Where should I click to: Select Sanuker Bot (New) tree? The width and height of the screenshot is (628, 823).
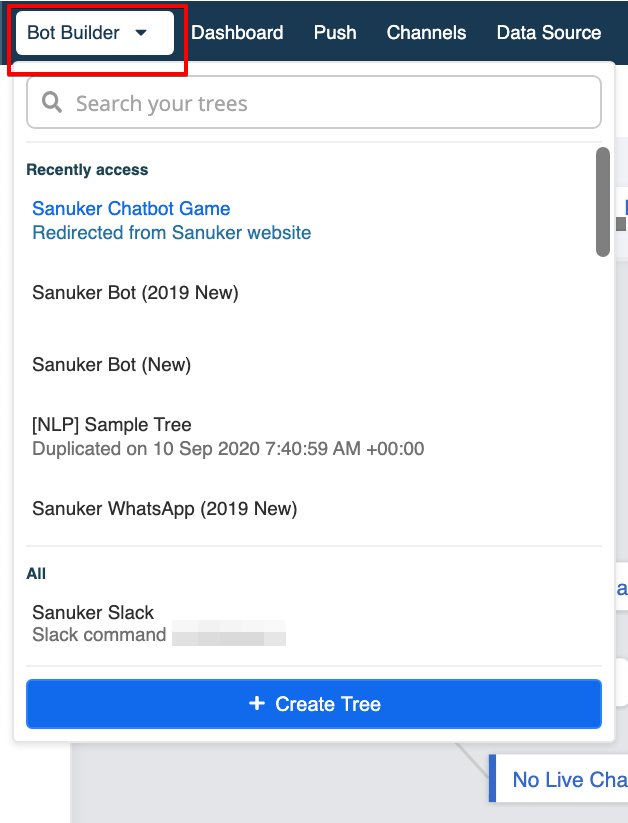111,364
